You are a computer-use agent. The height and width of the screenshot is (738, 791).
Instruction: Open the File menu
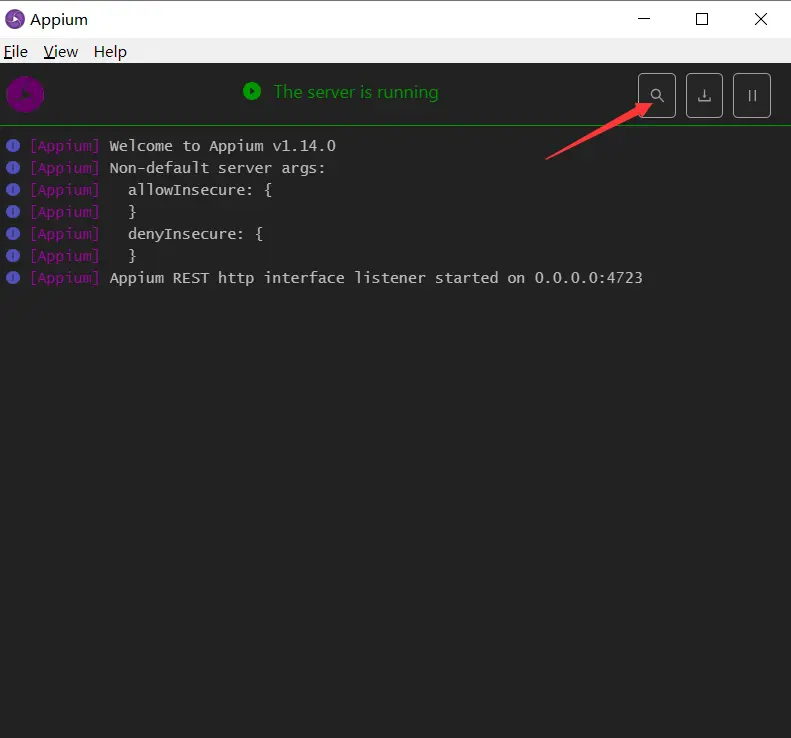[16, 51]
